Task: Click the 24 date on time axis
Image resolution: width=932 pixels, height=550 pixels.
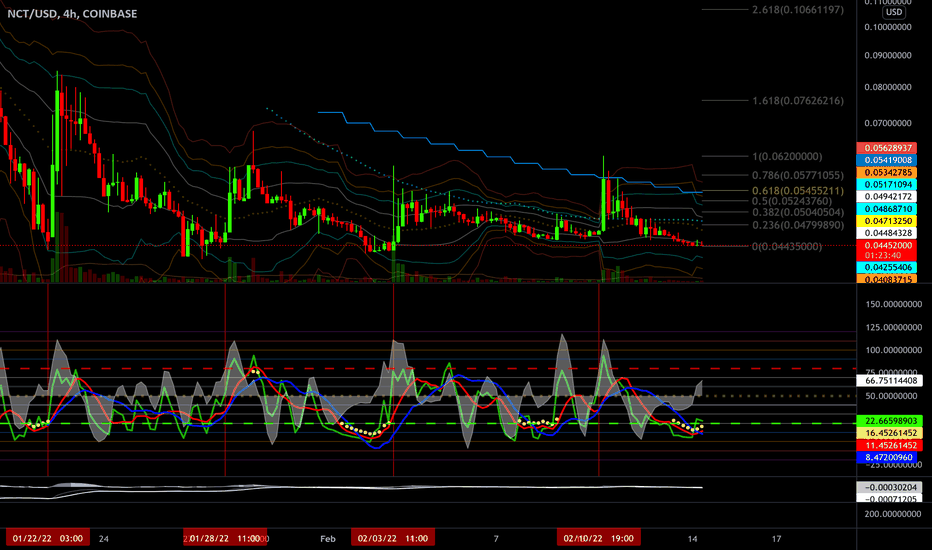Action: (104, 539)
